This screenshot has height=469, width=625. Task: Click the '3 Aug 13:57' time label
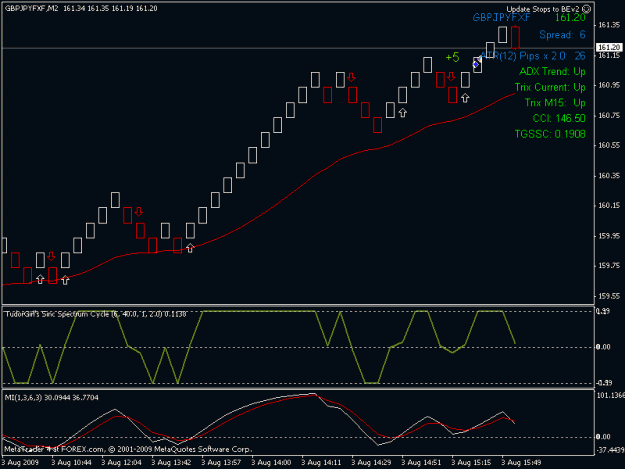pyautogui.click(x=221, y=463)
